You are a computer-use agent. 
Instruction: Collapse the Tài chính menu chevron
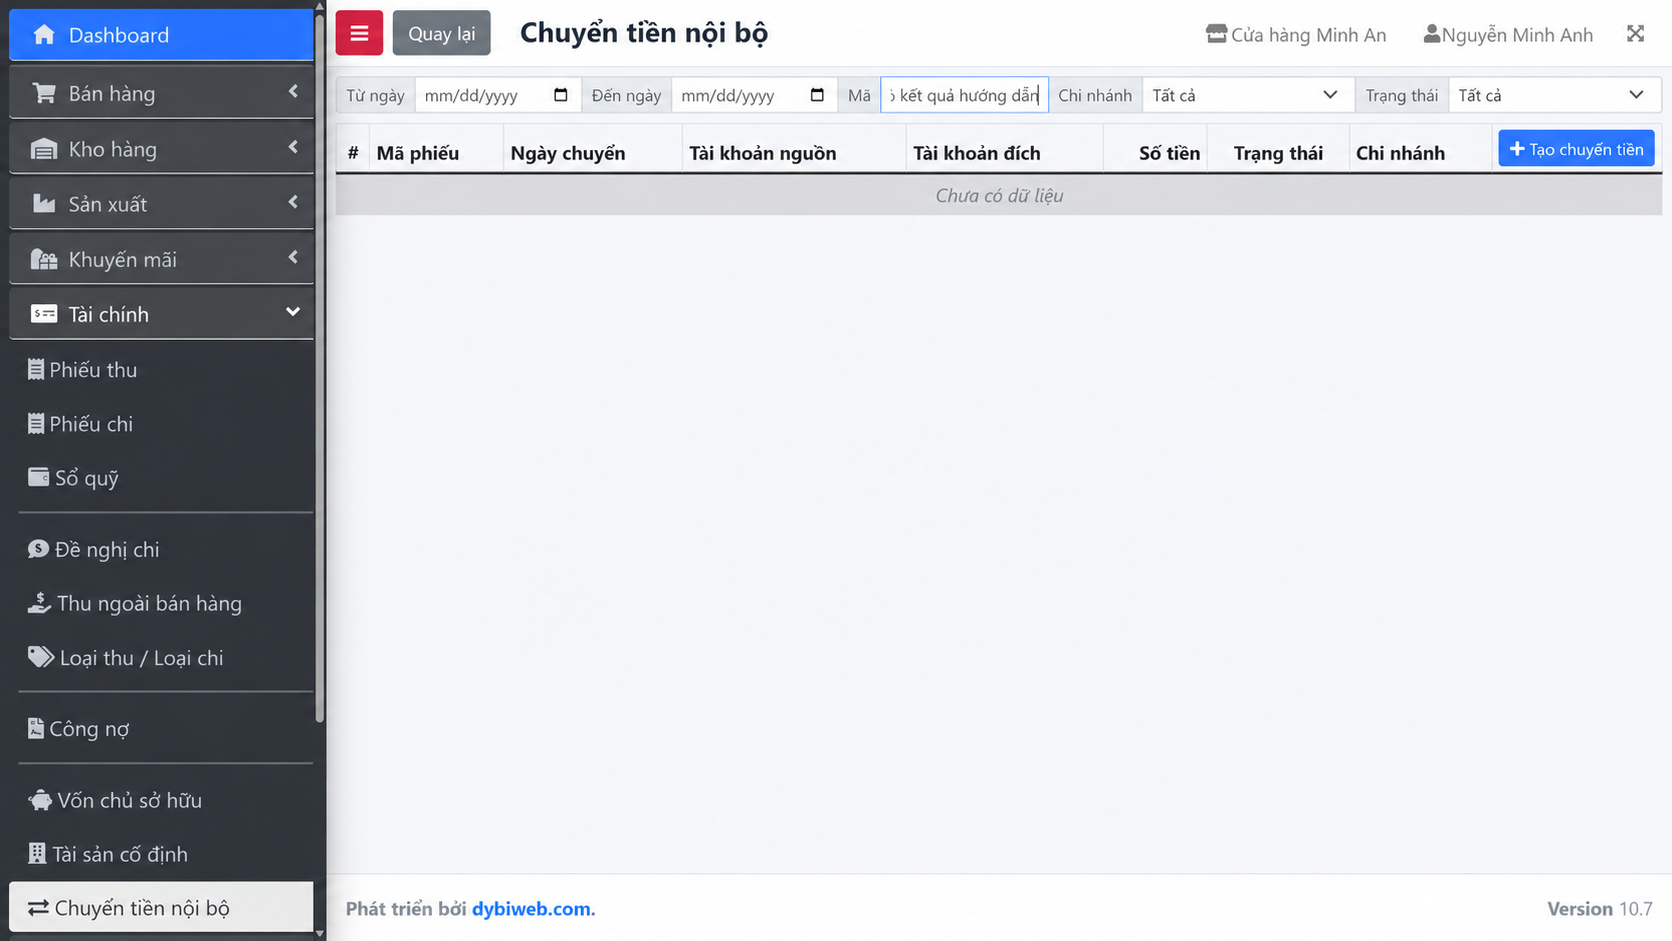293,312
